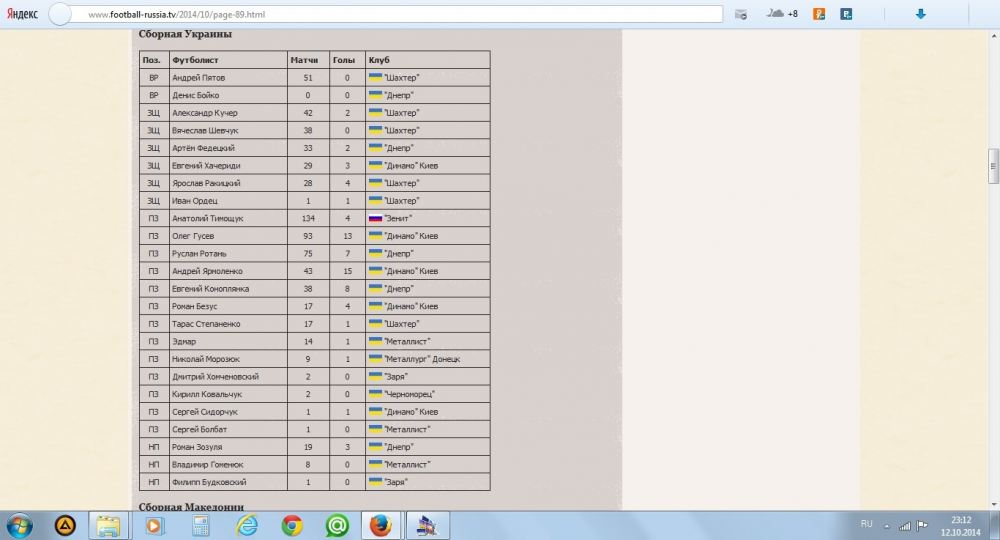The height and width of the screenshot is (540, 1000).
Task: Select player name Александр Кучер
Action: pos(205,113)
